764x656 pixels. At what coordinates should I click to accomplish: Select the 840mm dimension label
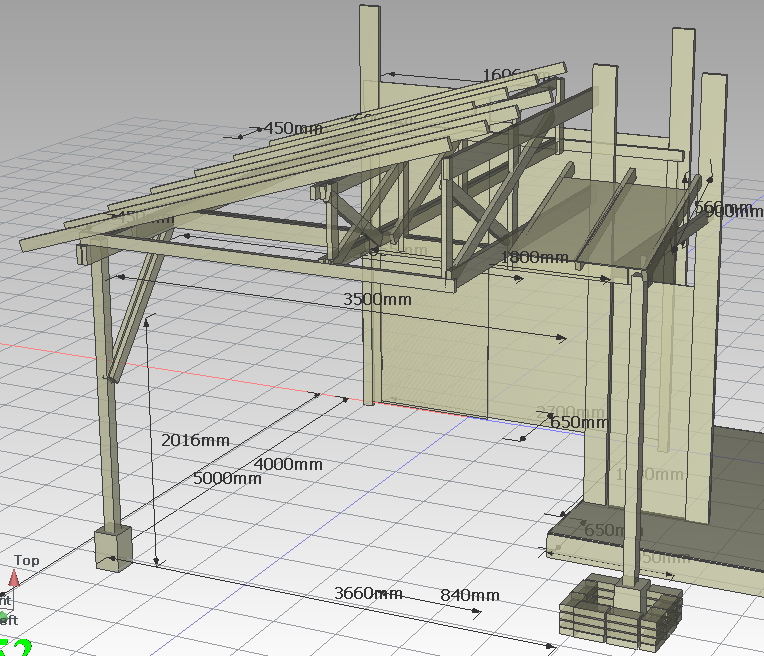coord(470,595)
